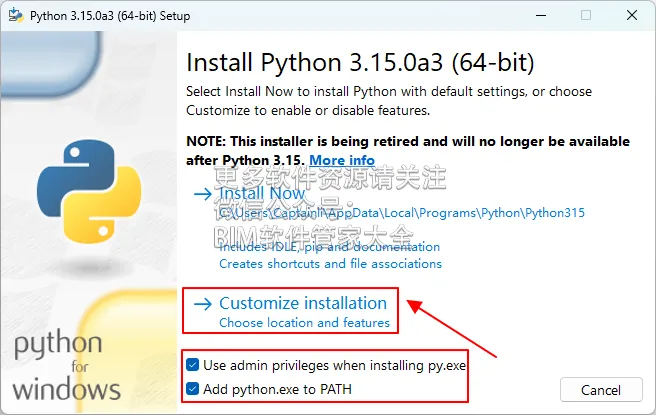The height and width of the screenshot is (415, 656).
Task: Click the installer icon in the title bar
Action: [16, 15]
